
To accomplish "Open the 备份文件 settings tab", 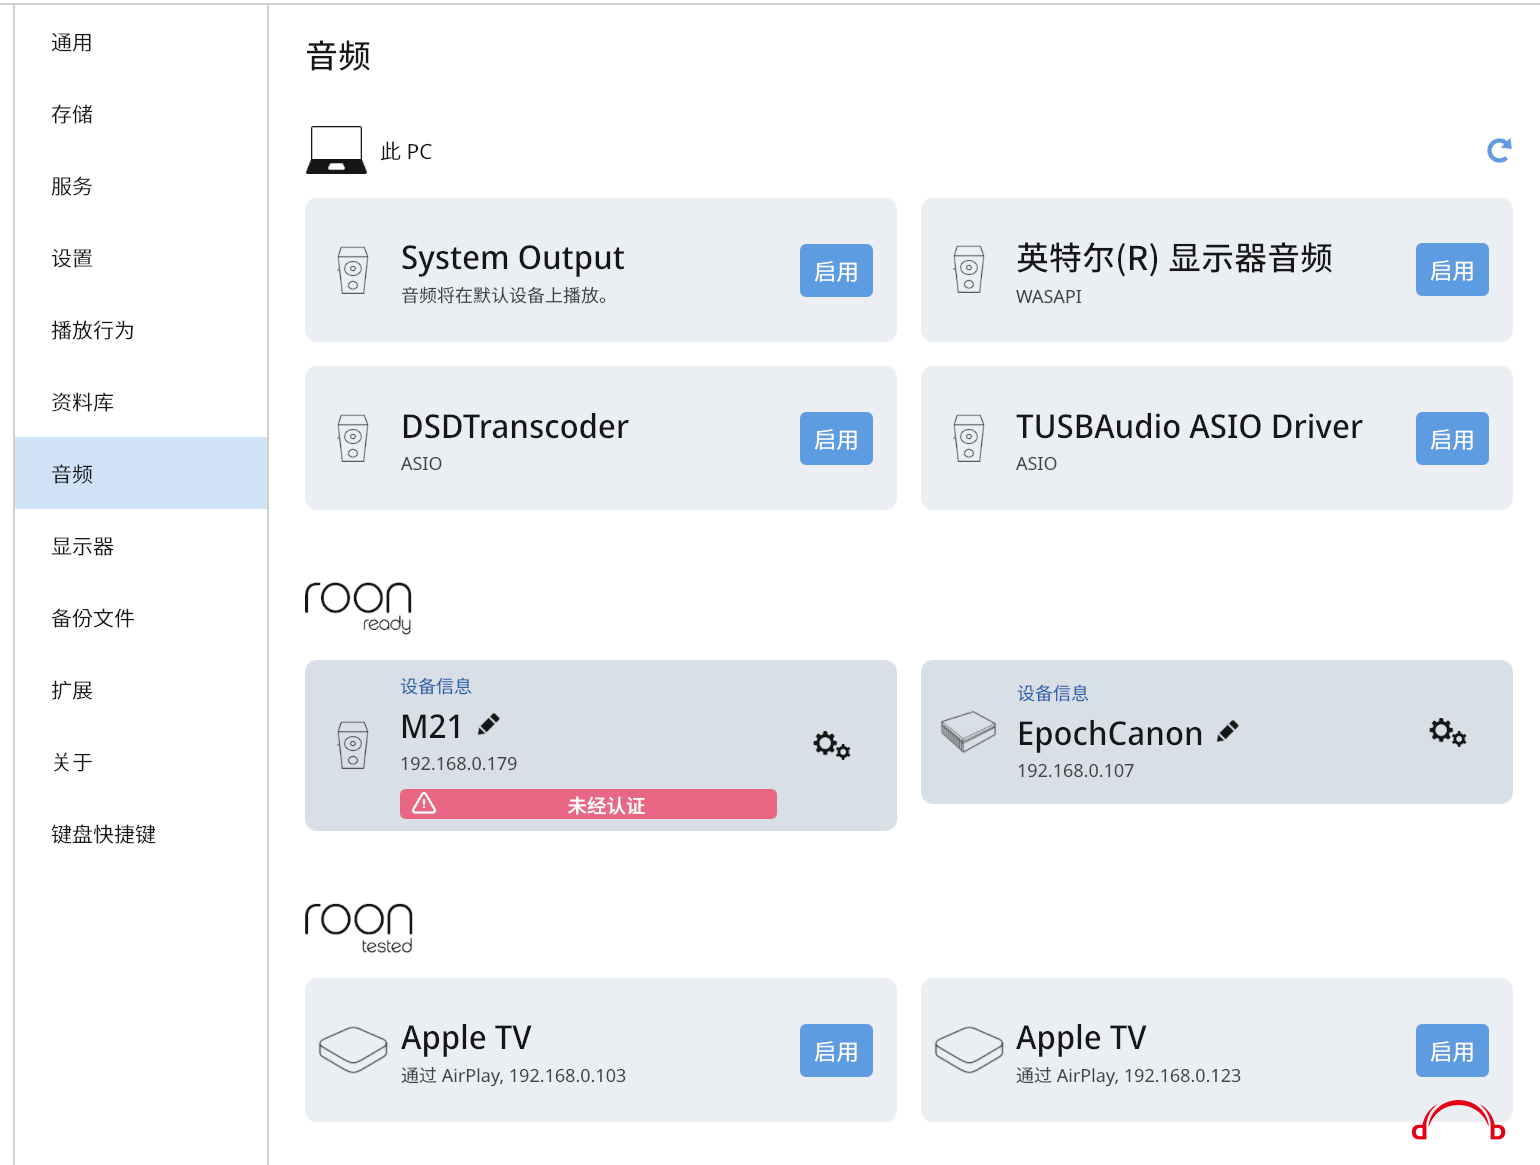I will click(x=141, y=618).
